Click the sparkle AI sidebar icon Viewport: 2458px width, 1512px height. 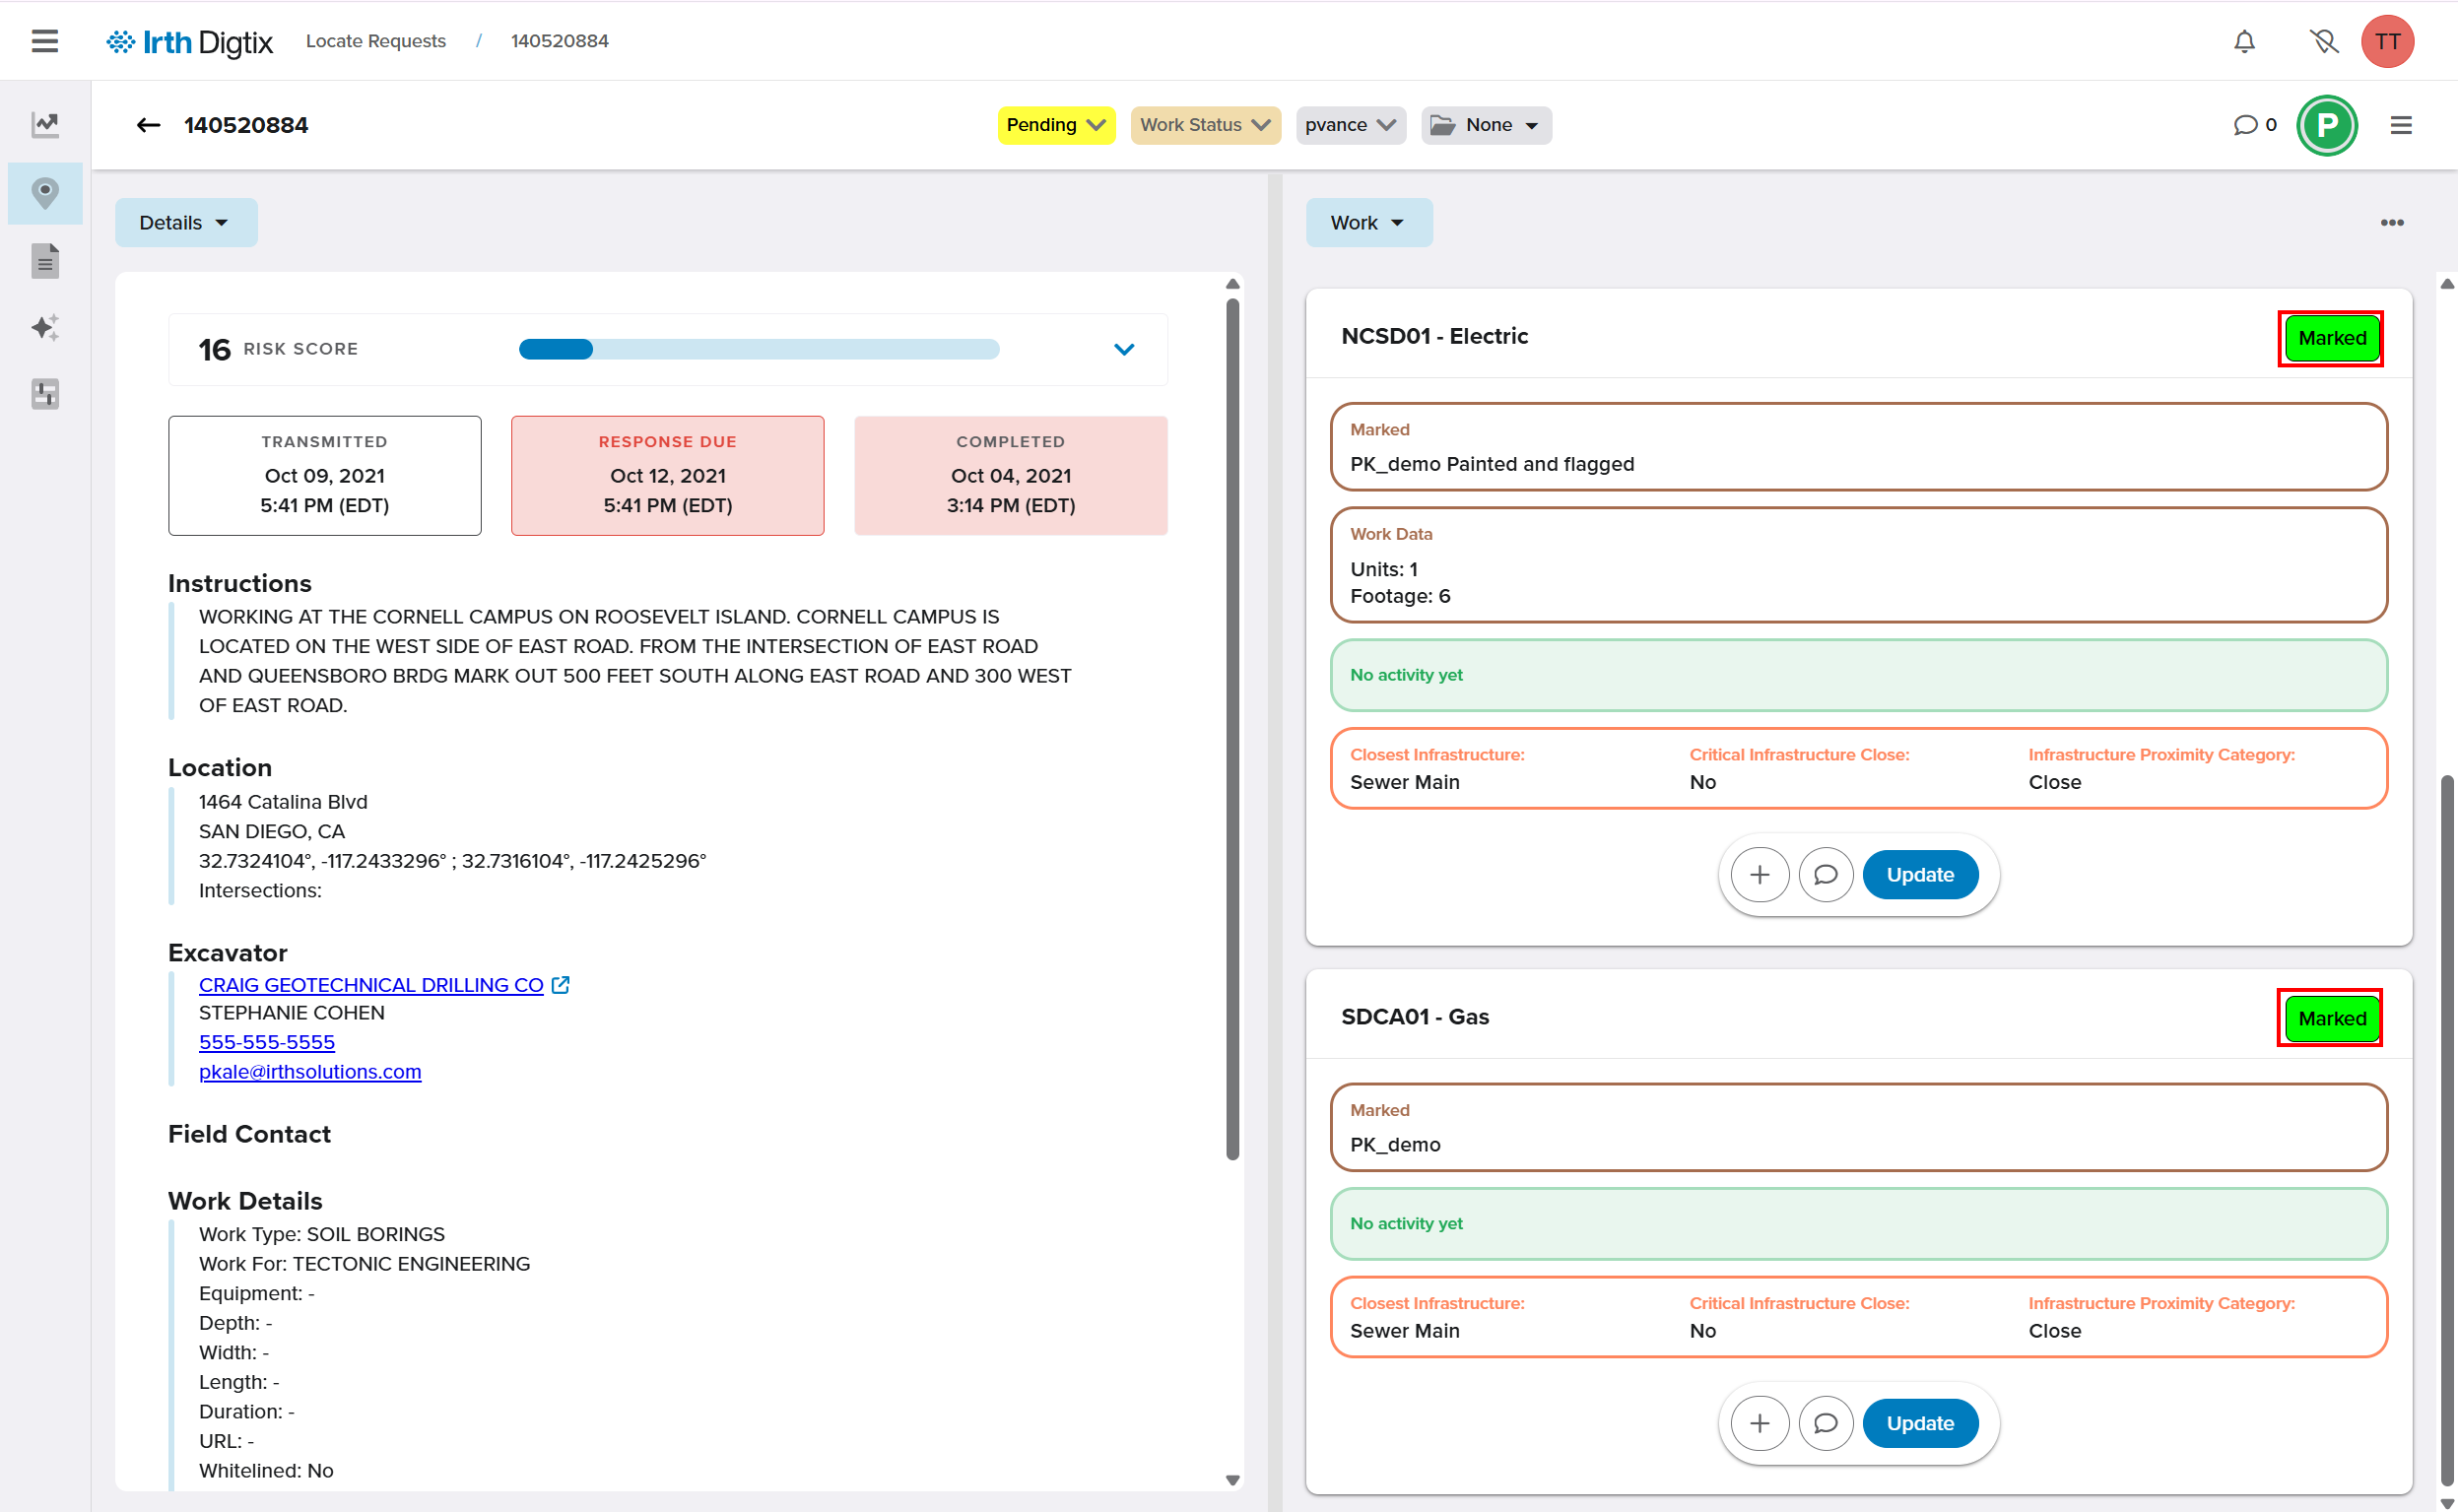point(45,328)
